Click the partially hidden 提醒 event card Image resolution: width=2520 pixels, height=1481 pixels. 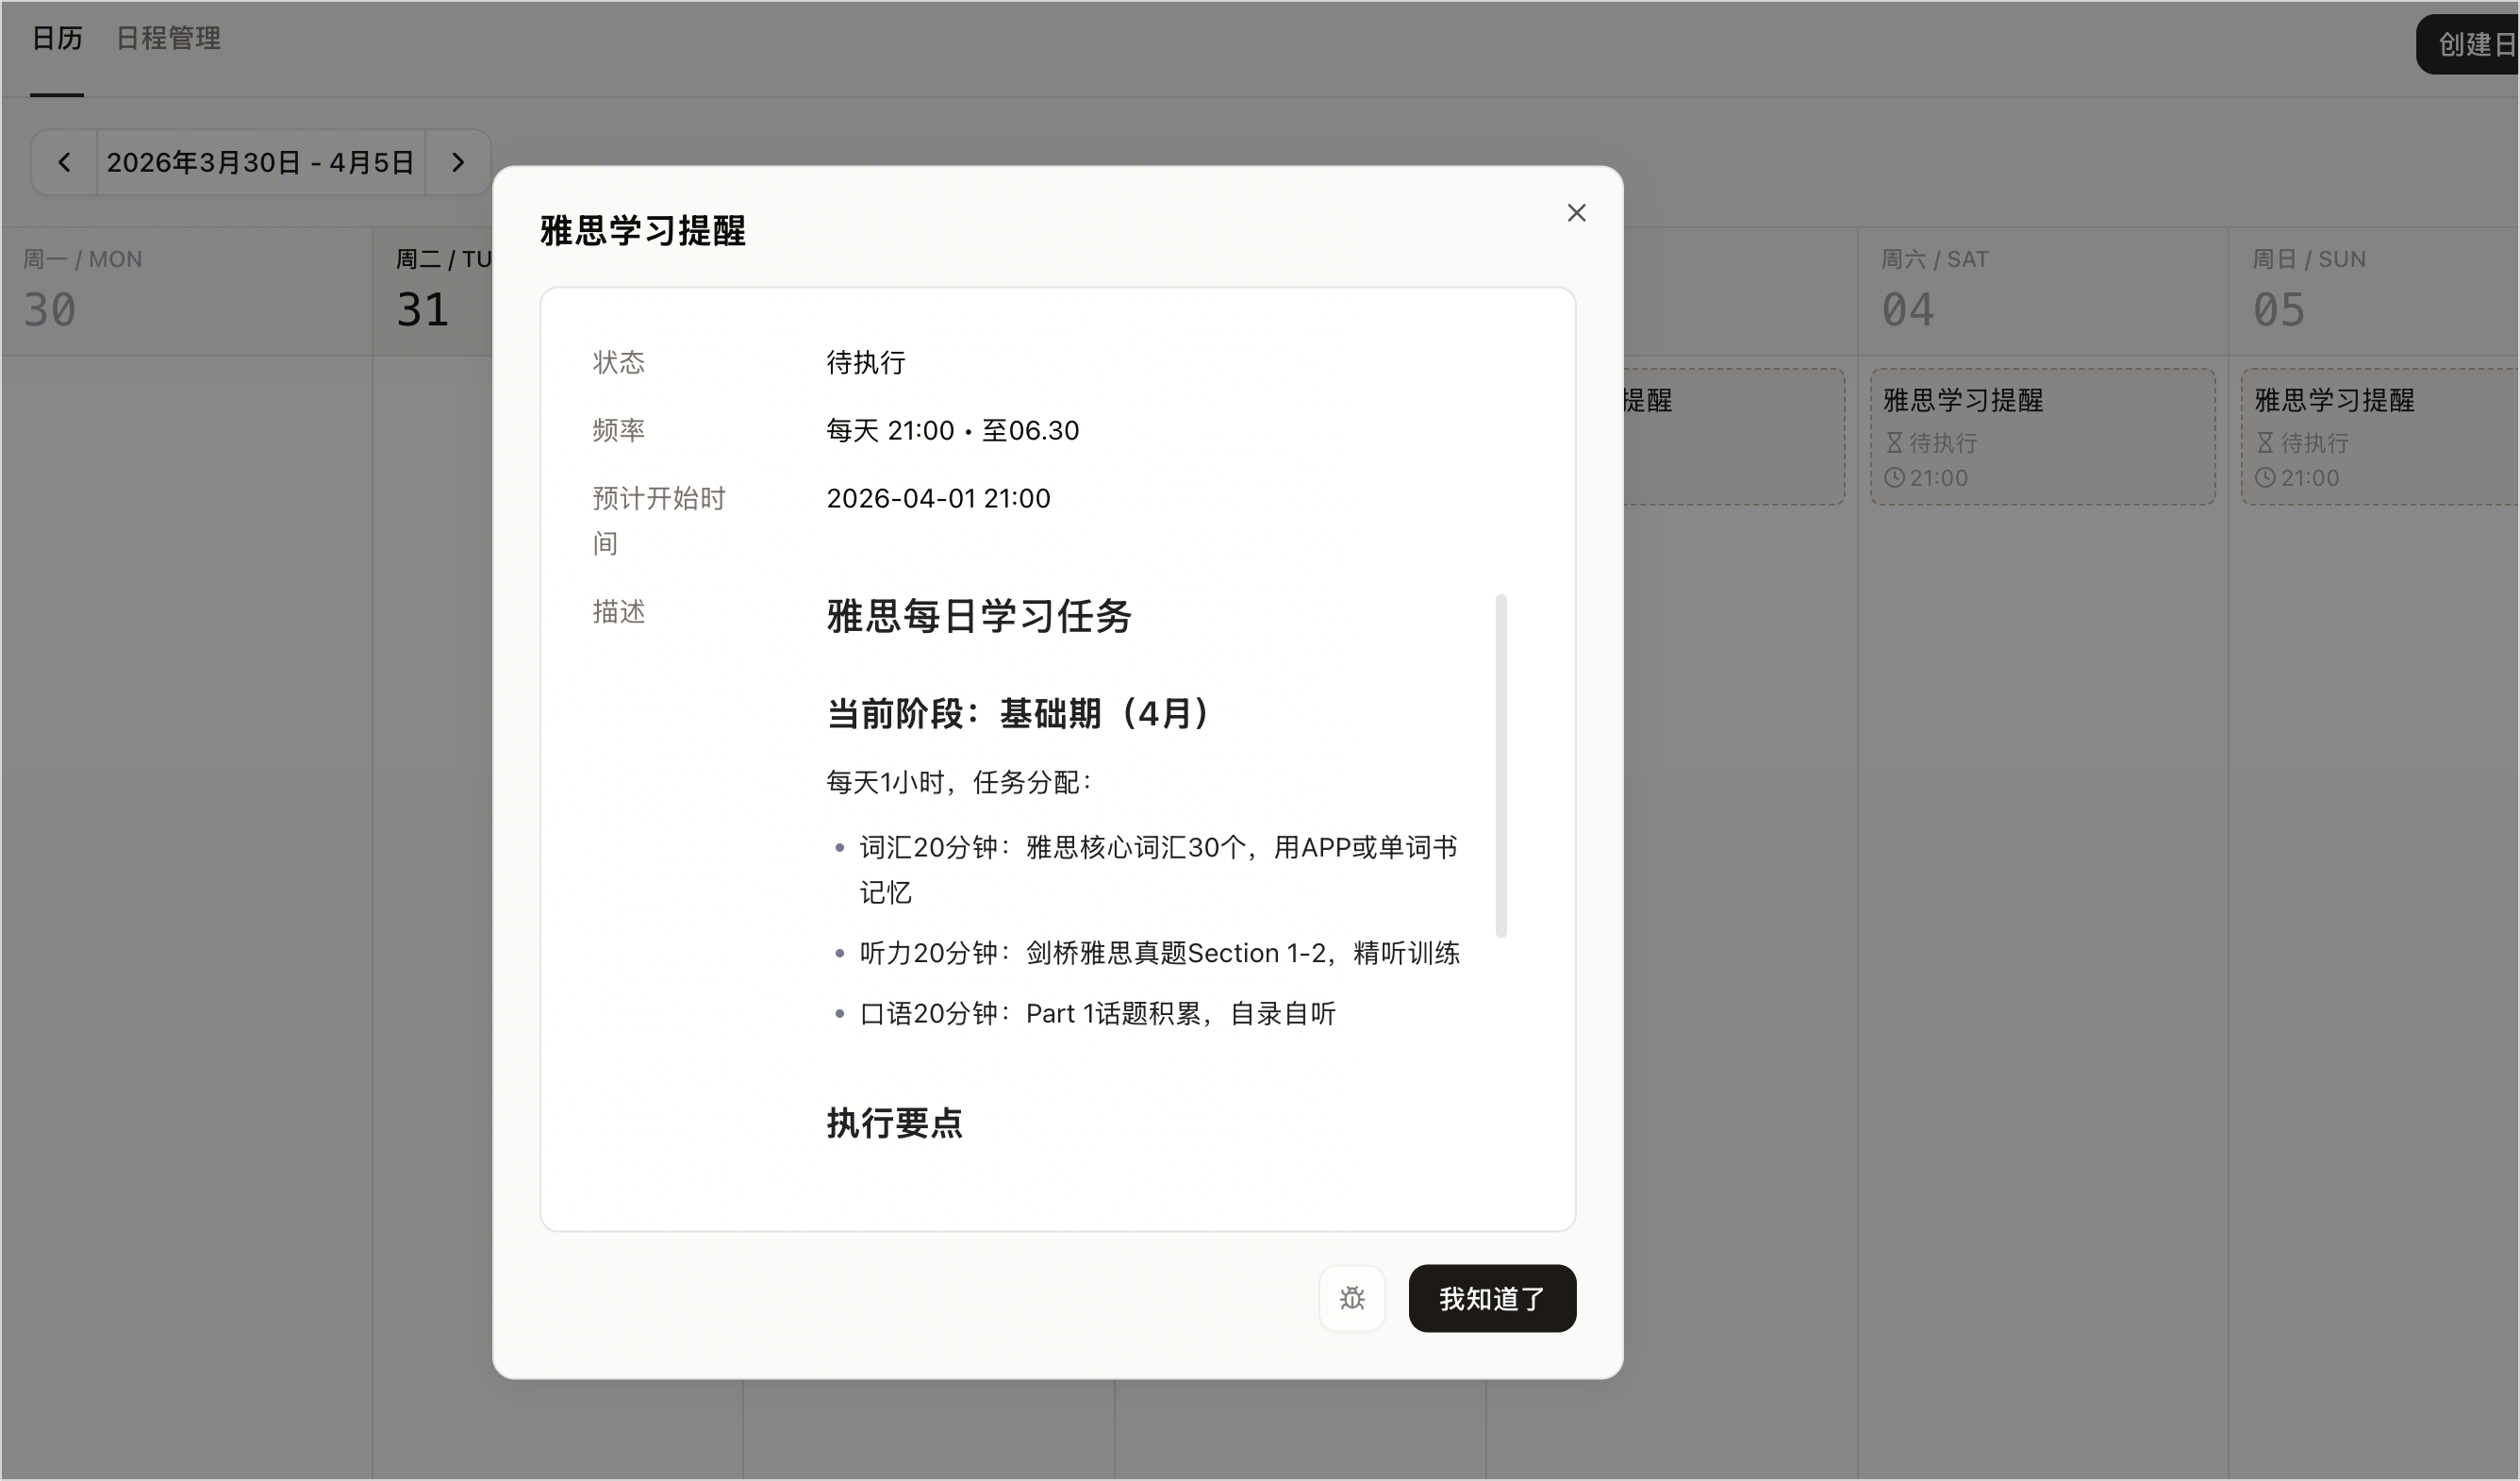(1734, 437)
